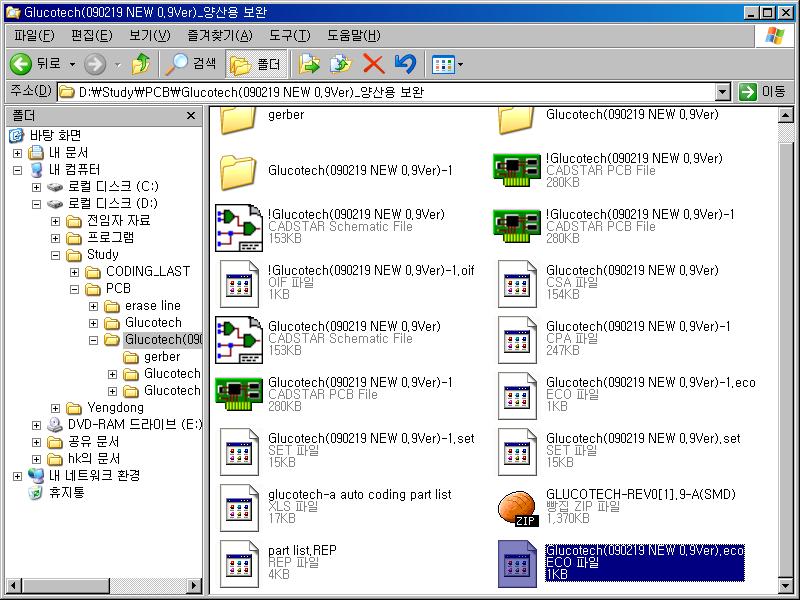Open the 편집(E) menu
This screenshot has height=600, width=800.
click(91, 36)
